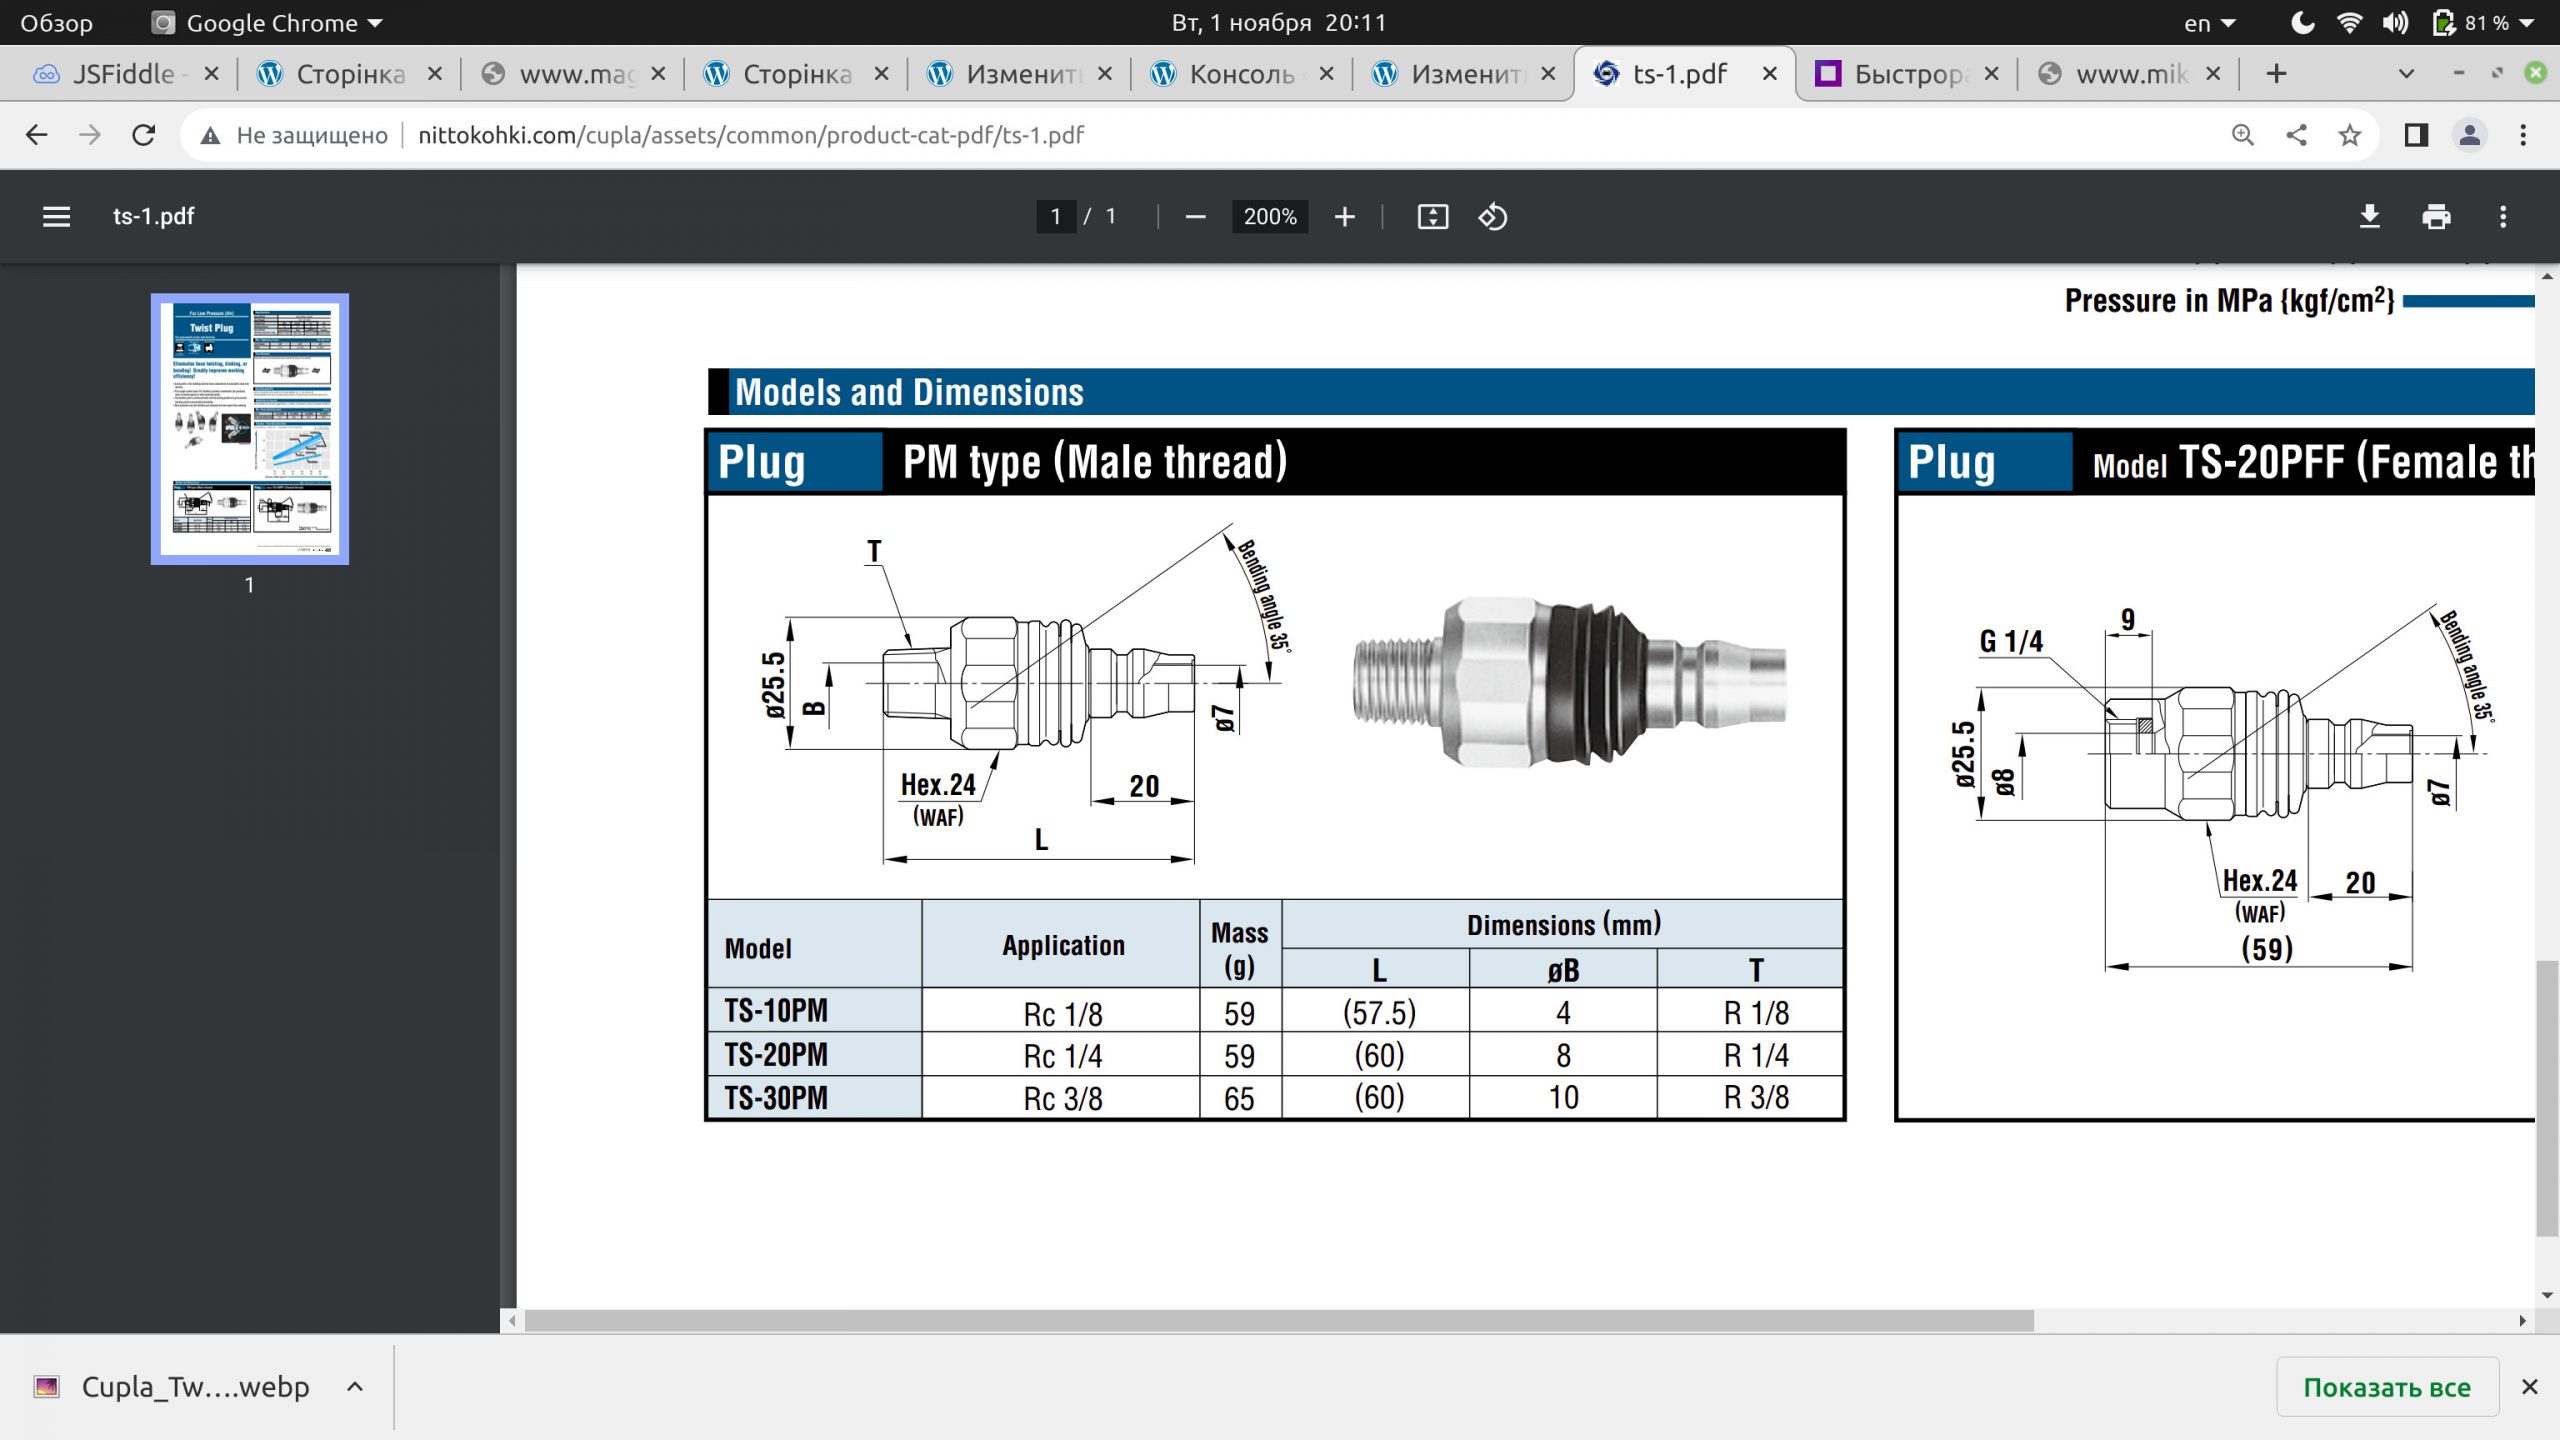This screenshot has width=2560, height=1440.
Task: Click the Показать все button
Action: pyautogui.click(x=2387, y=1387)
